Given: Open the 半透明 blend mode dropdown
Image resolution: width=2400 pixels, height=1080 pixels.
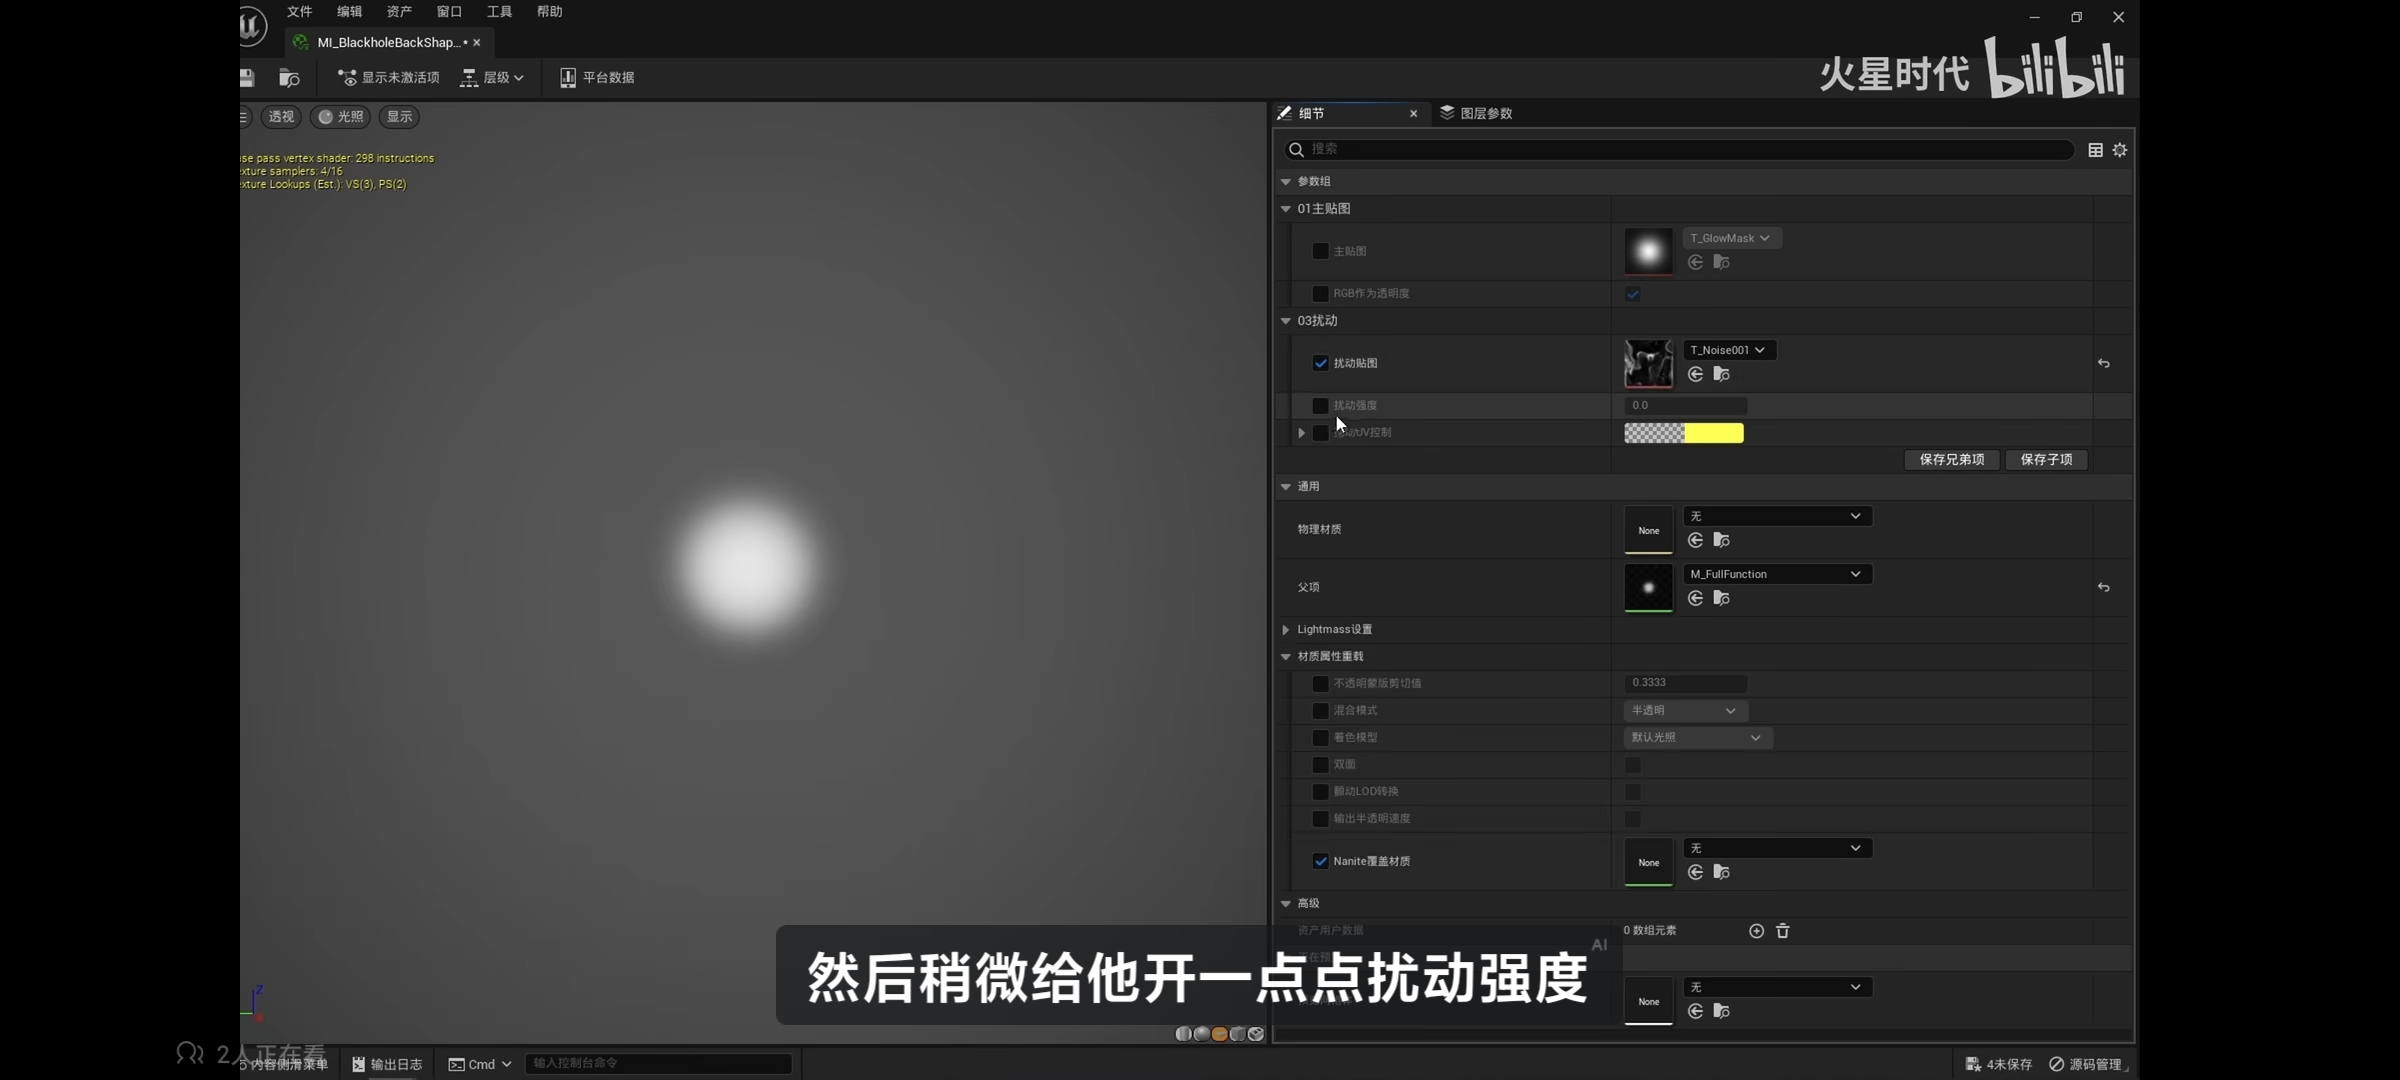Looking at the screenshot, I should [x=1684, y=710].
